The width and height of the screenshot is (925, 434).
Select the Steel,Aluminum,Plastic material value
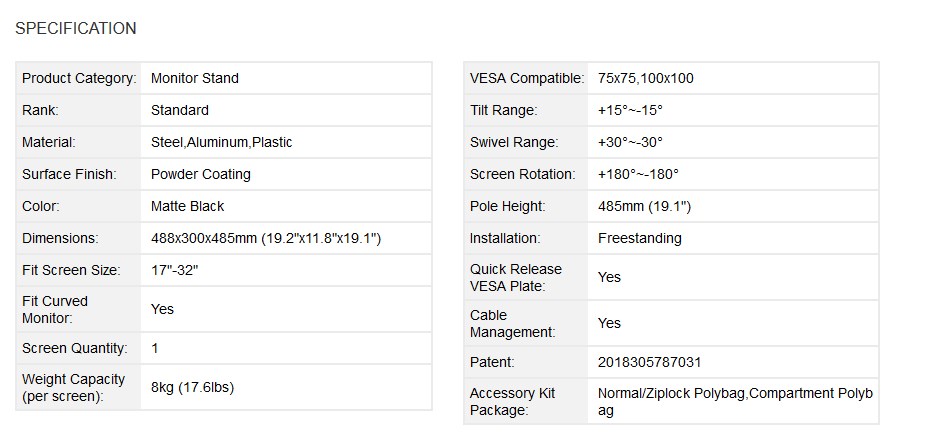coord(221,142)
